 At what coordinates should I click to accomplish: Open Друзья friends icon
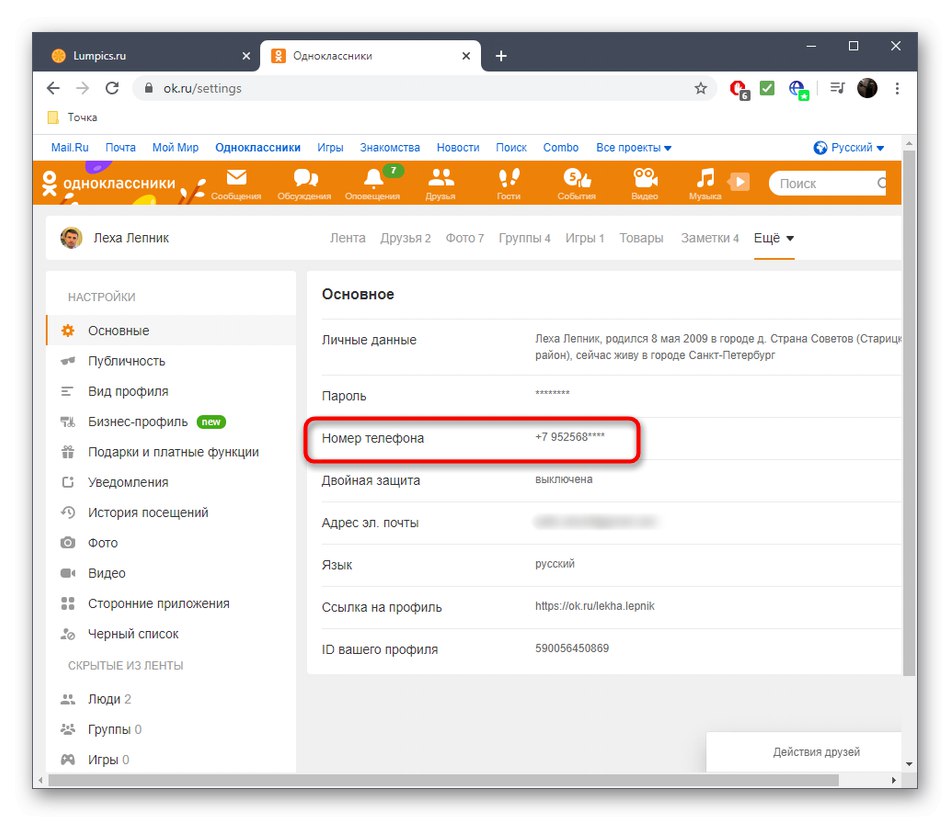[440, 183]
